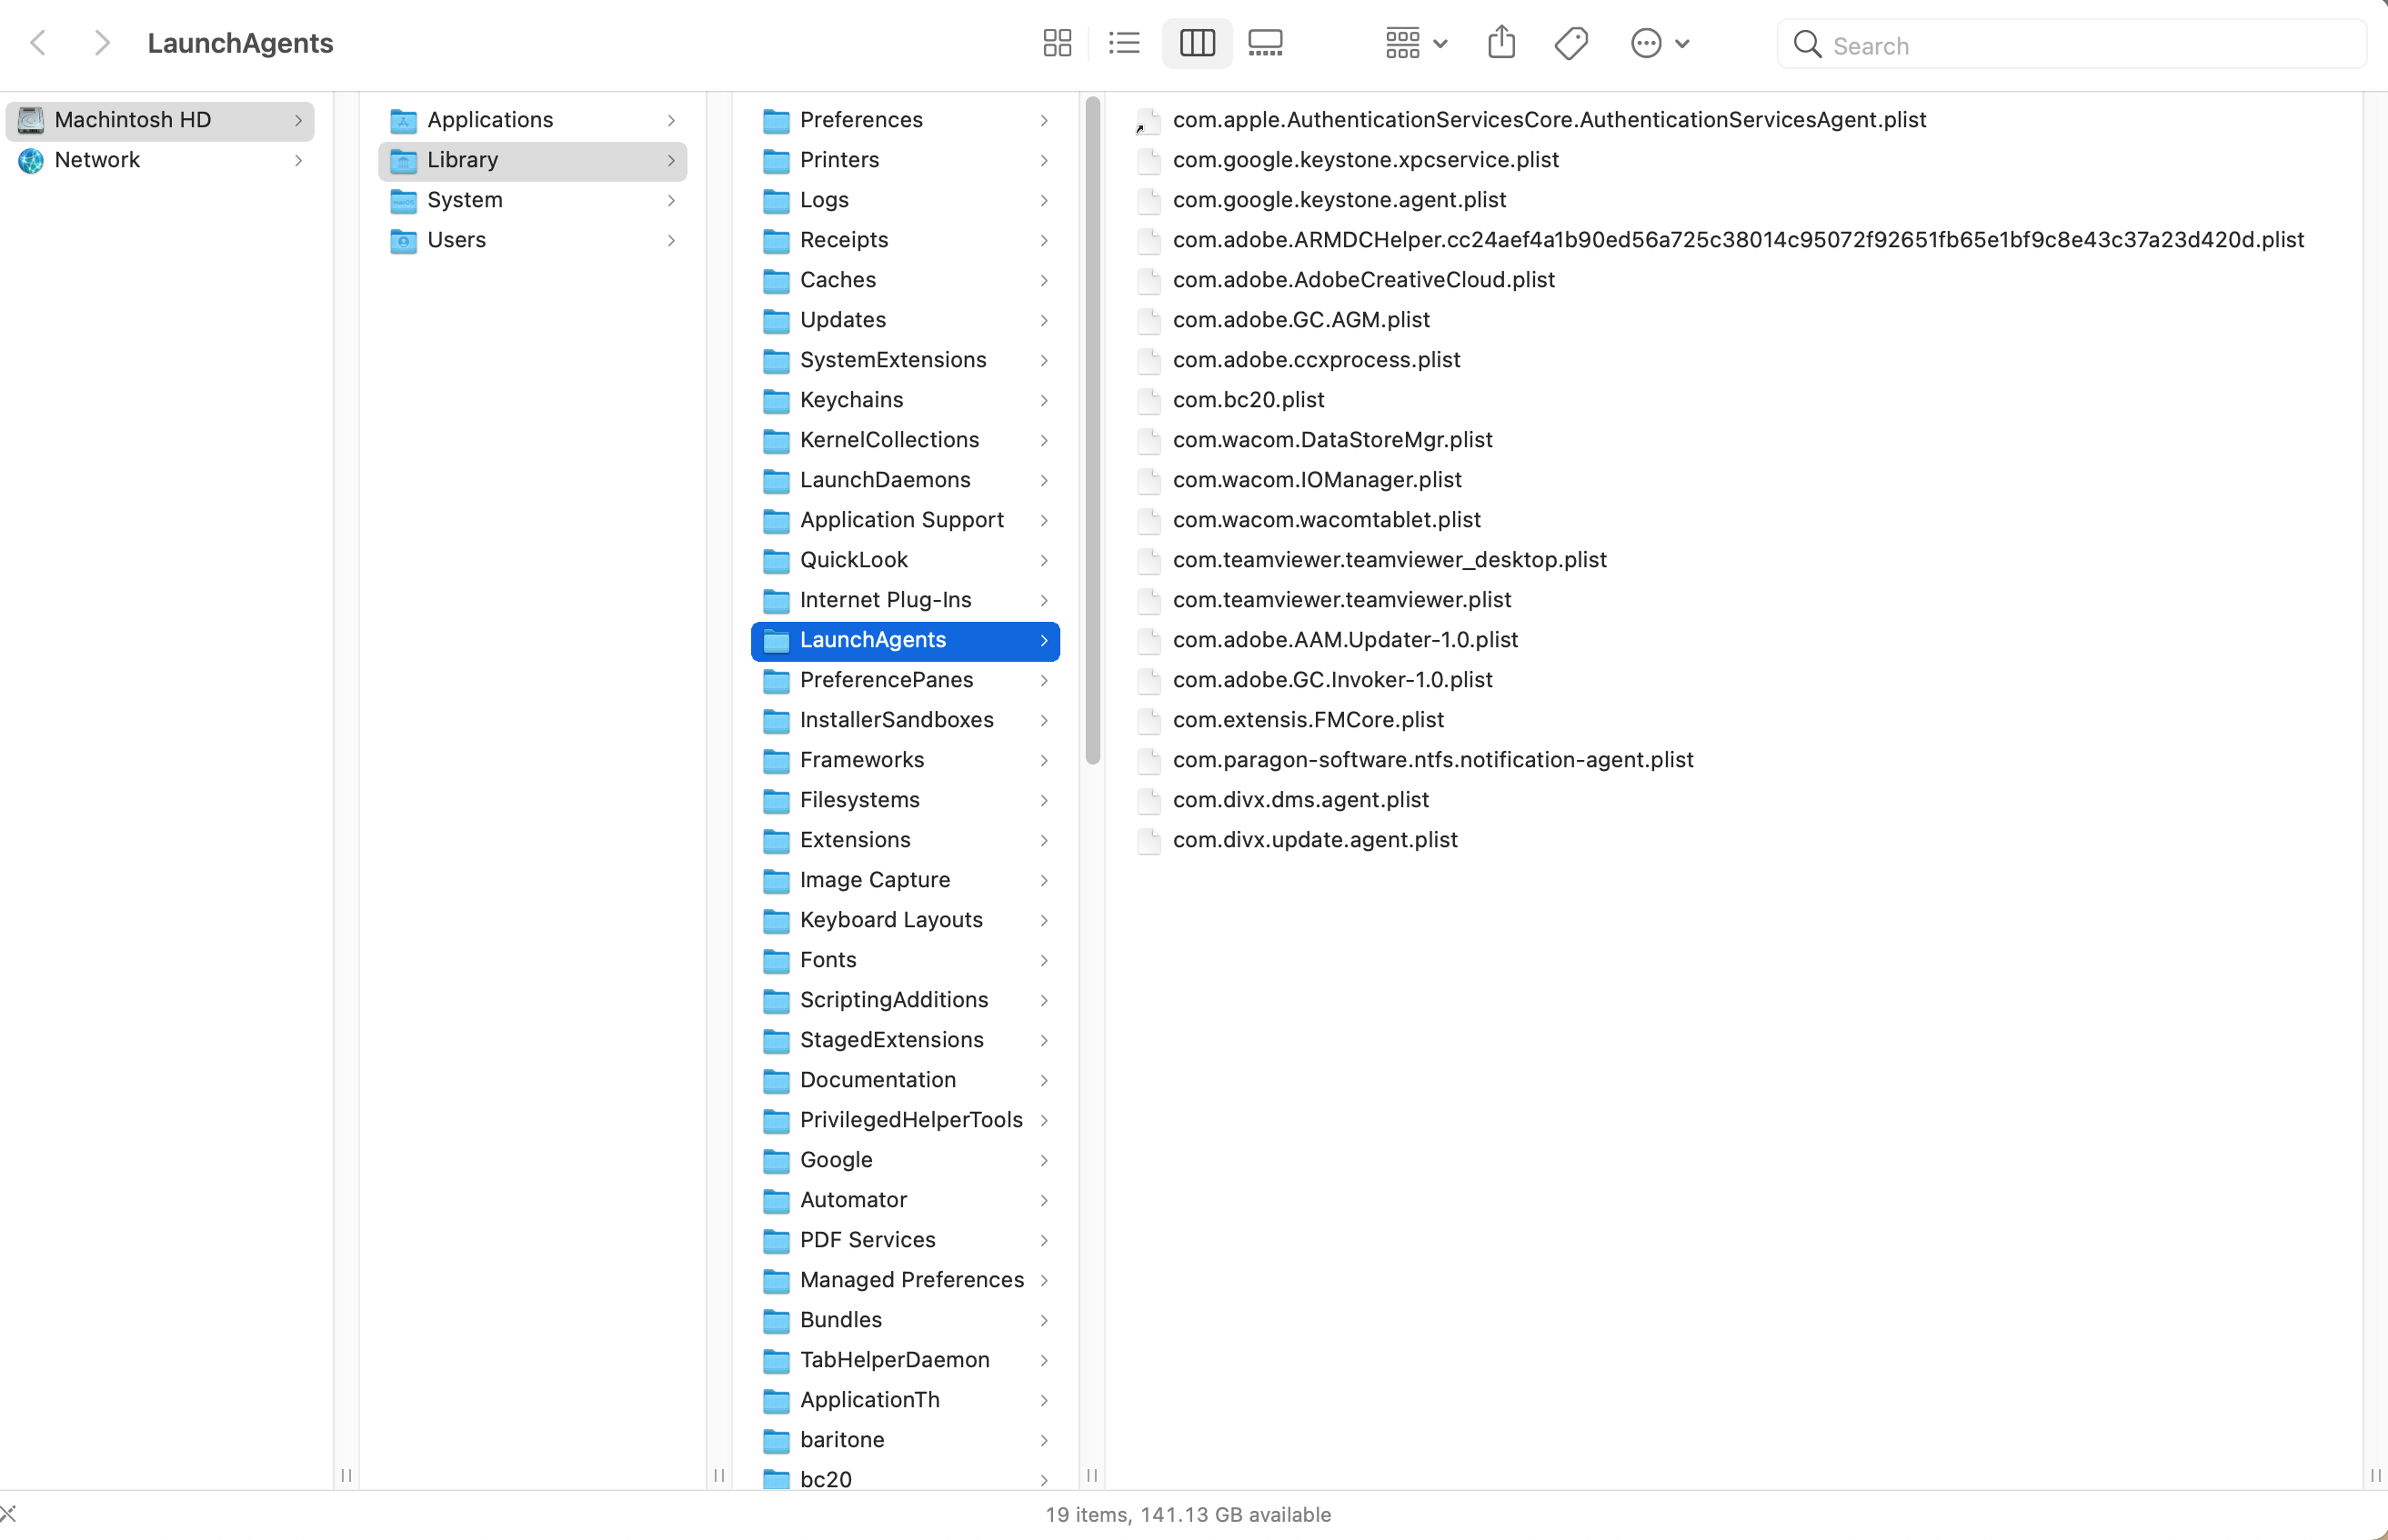This screenshot has height=1540, width=2388.
Task: Go back with the left arrow
Action: (39, 43)
